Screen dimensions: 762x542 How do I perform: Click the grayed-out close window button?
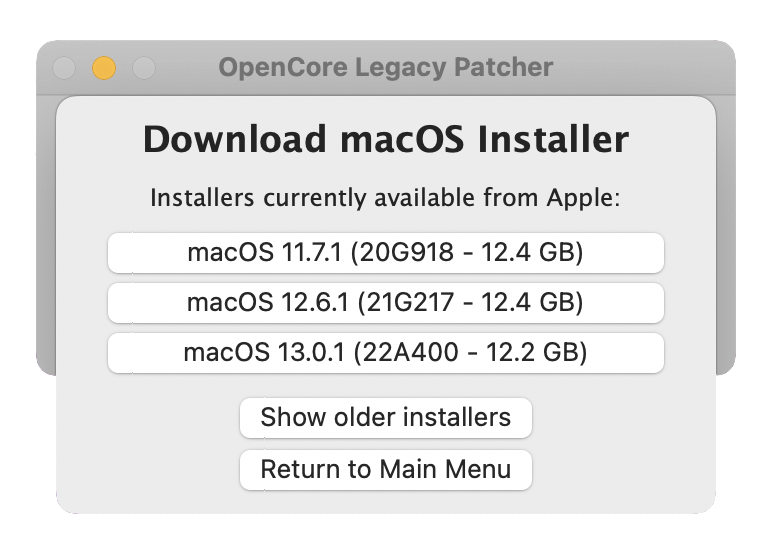click(64, 68)
